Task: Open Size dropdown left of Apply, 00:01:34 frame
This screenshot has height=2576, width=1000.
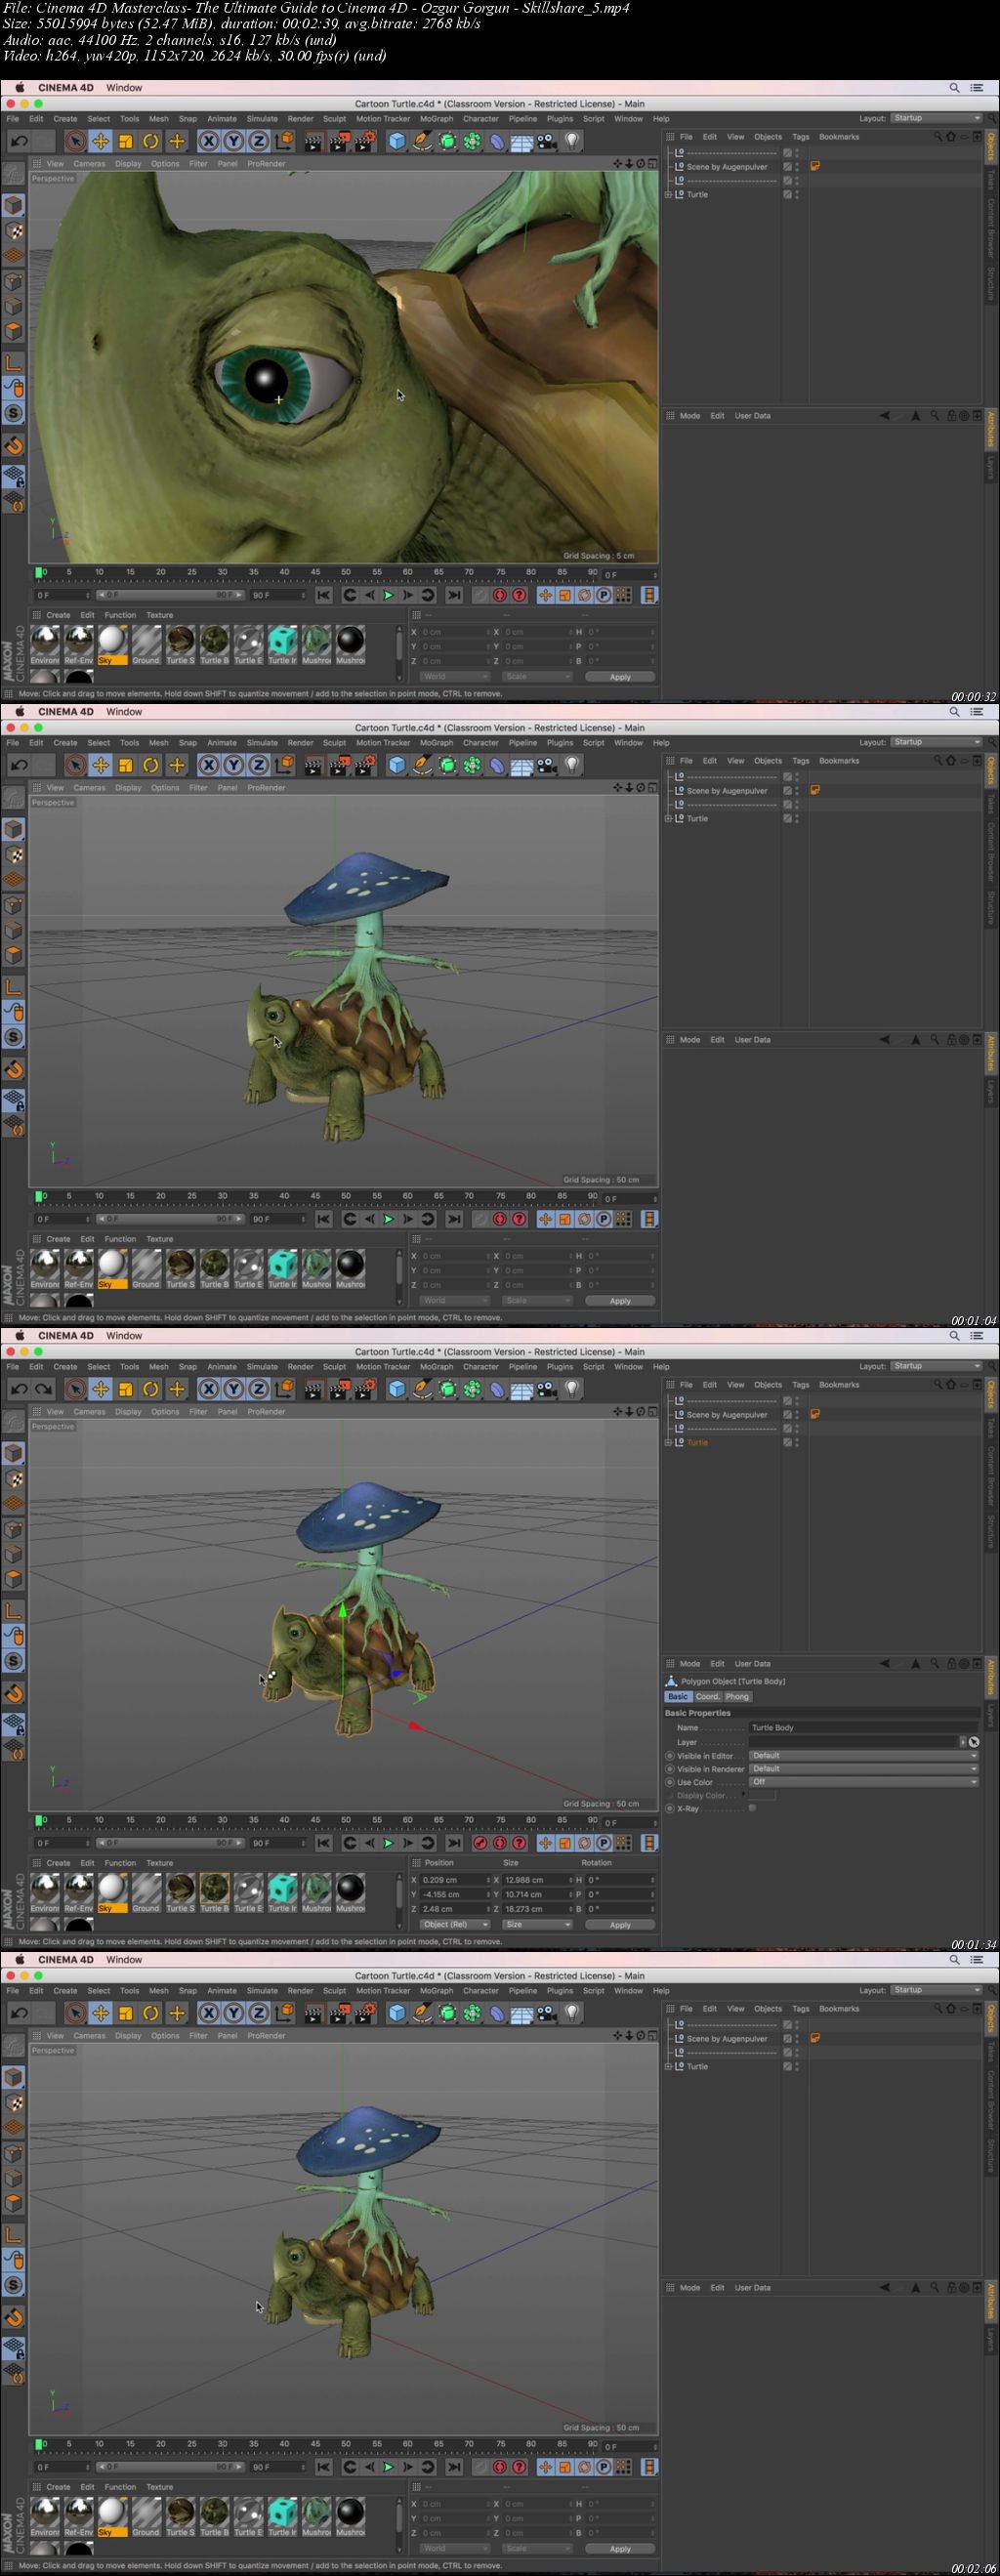Action: 537,1925
